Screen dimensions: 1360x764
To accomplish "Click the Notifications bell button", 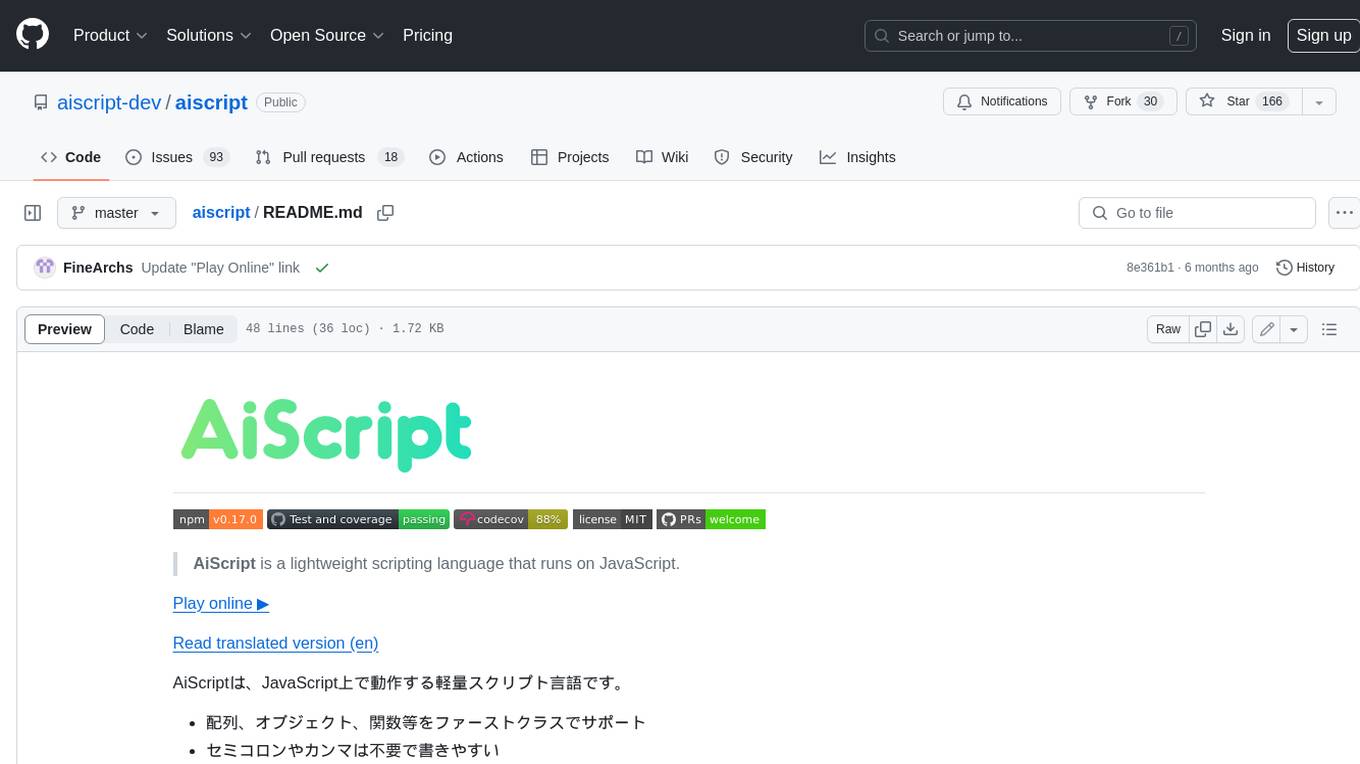I will tap(1002, 101).
